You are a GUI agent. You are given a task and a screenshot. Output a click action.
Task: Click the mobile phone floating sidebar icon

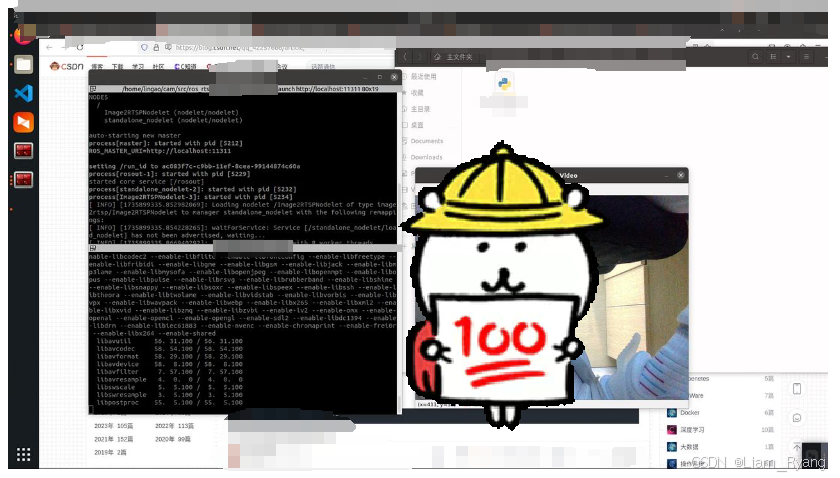coord(797,389)
